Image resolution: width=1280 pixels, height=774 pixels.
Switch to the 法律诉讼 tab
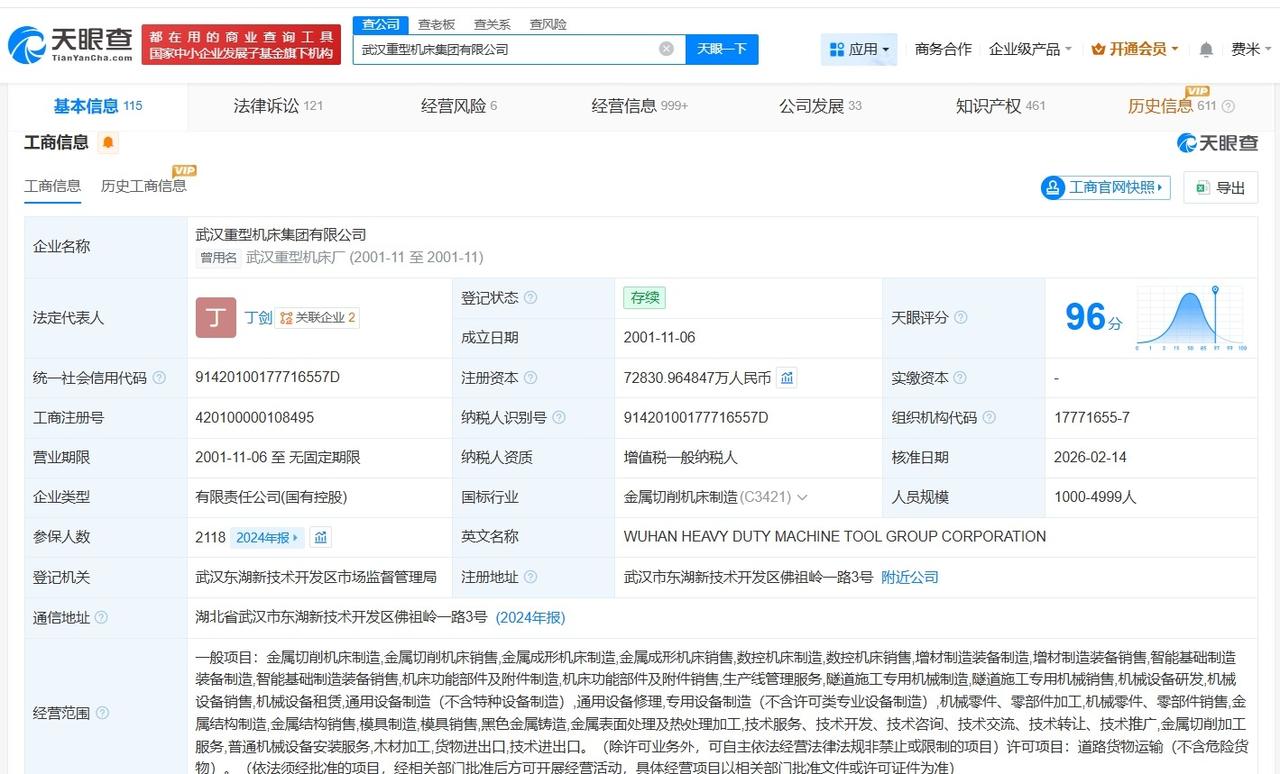click(x=278, y=106)
